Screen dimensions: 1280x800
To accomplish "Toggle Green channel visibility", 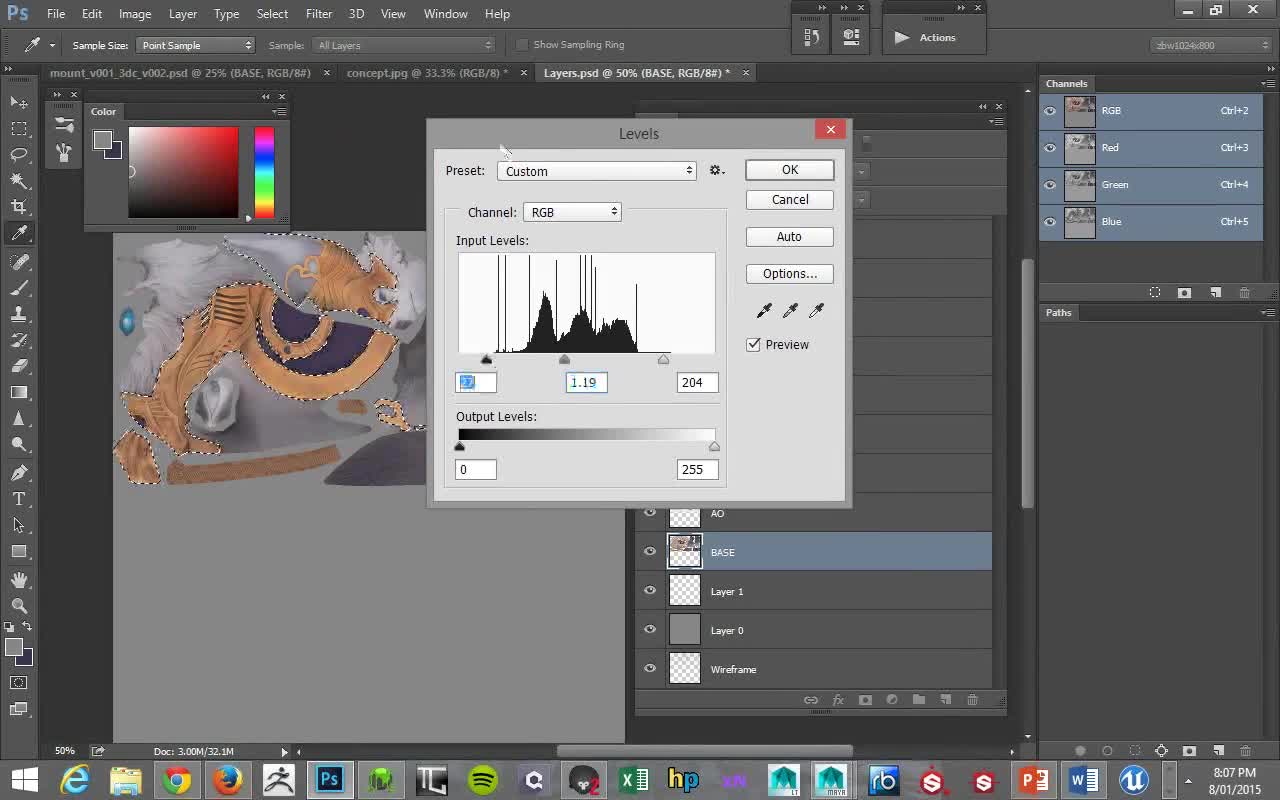I will tap(1050, 185).
